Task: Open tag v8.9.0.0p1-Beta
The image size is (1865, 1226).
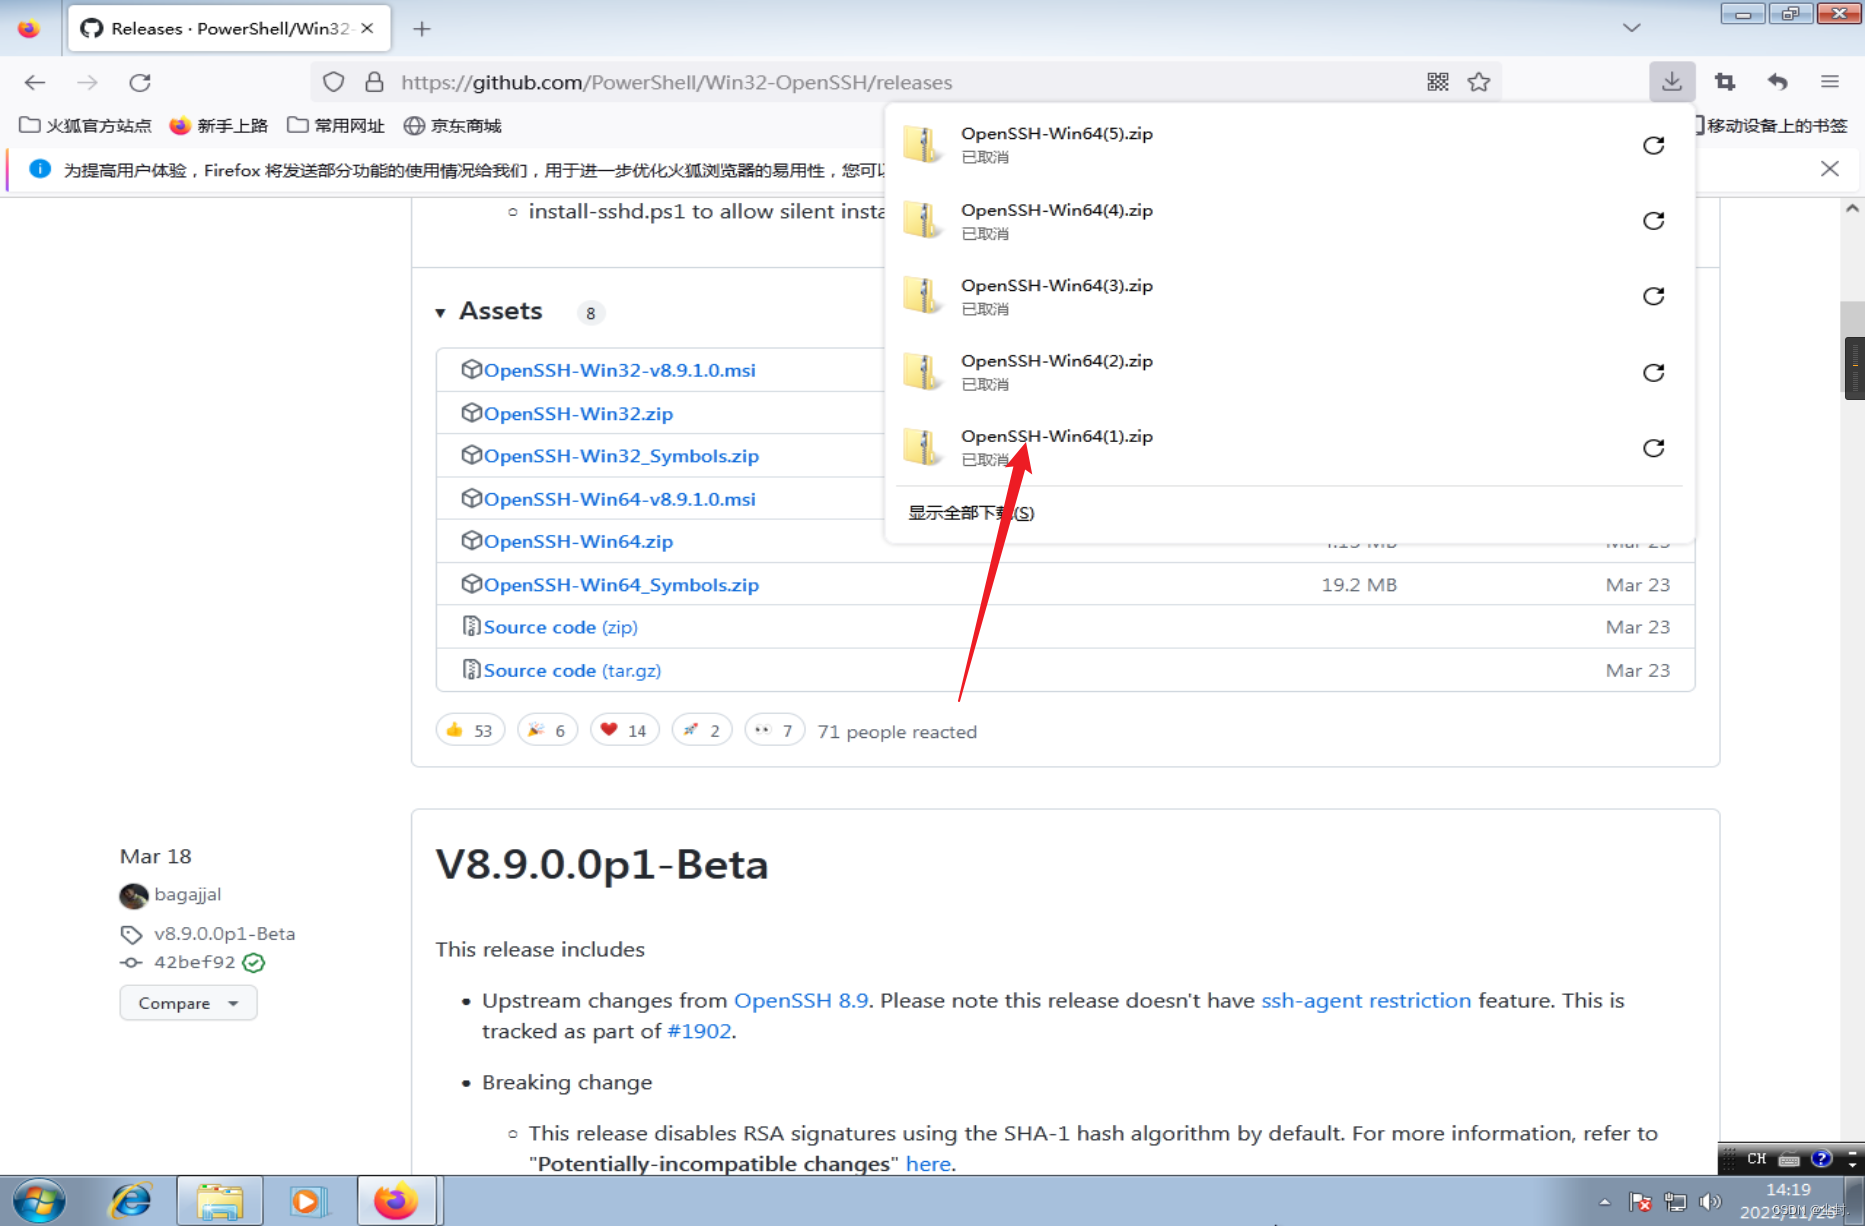Action: coord(224,934)
